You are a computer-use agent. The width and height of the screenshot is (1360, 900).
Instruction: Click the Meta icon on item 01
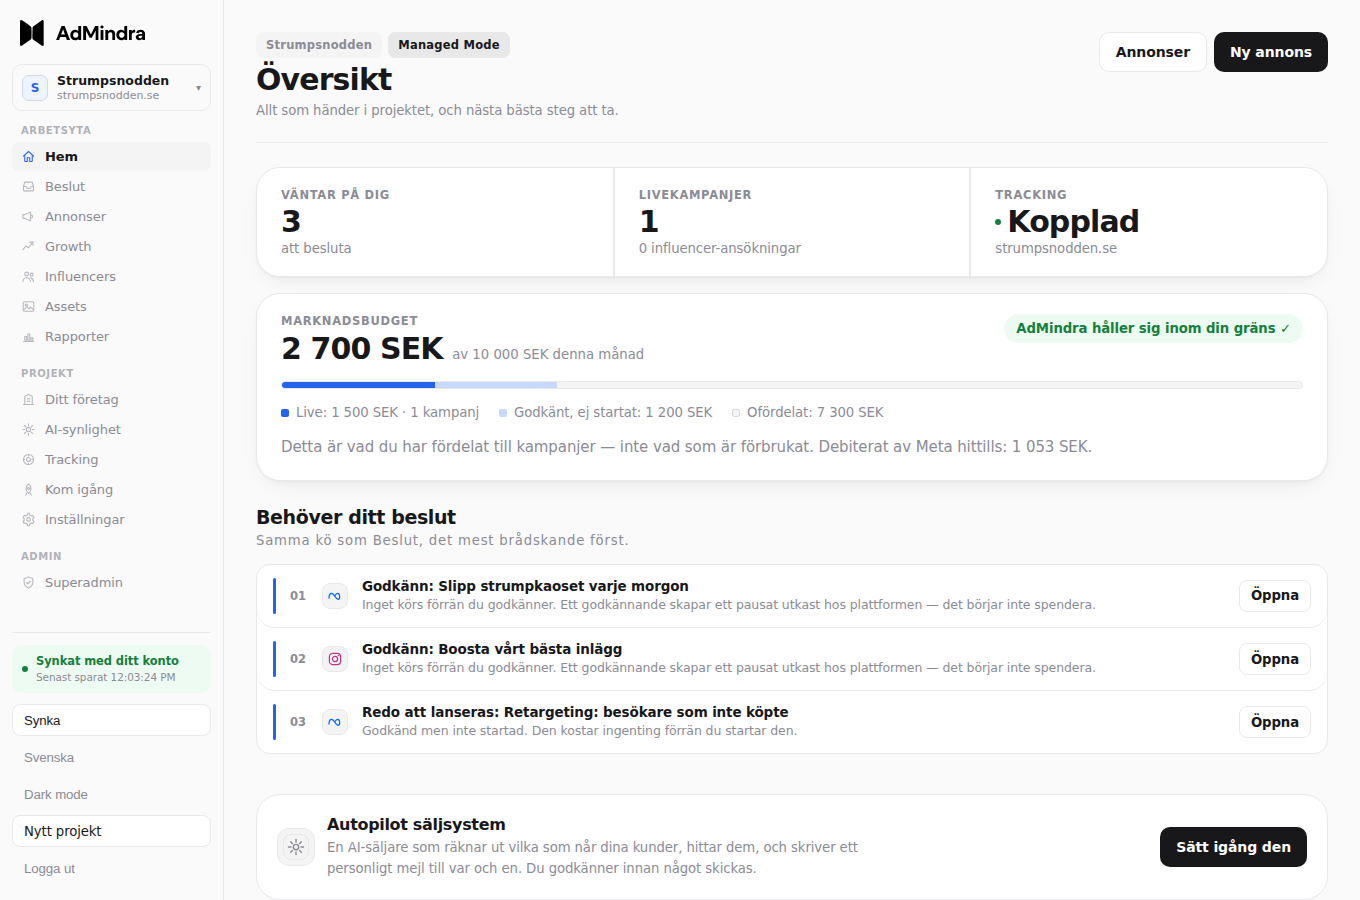pos(335,596)
